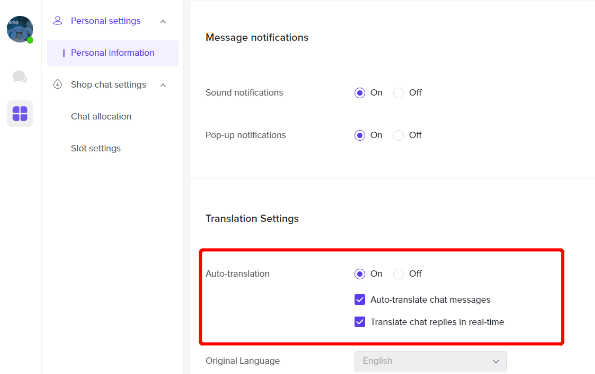Click the Personal settings person icon
595x374 pixels.
pos(57,20)
